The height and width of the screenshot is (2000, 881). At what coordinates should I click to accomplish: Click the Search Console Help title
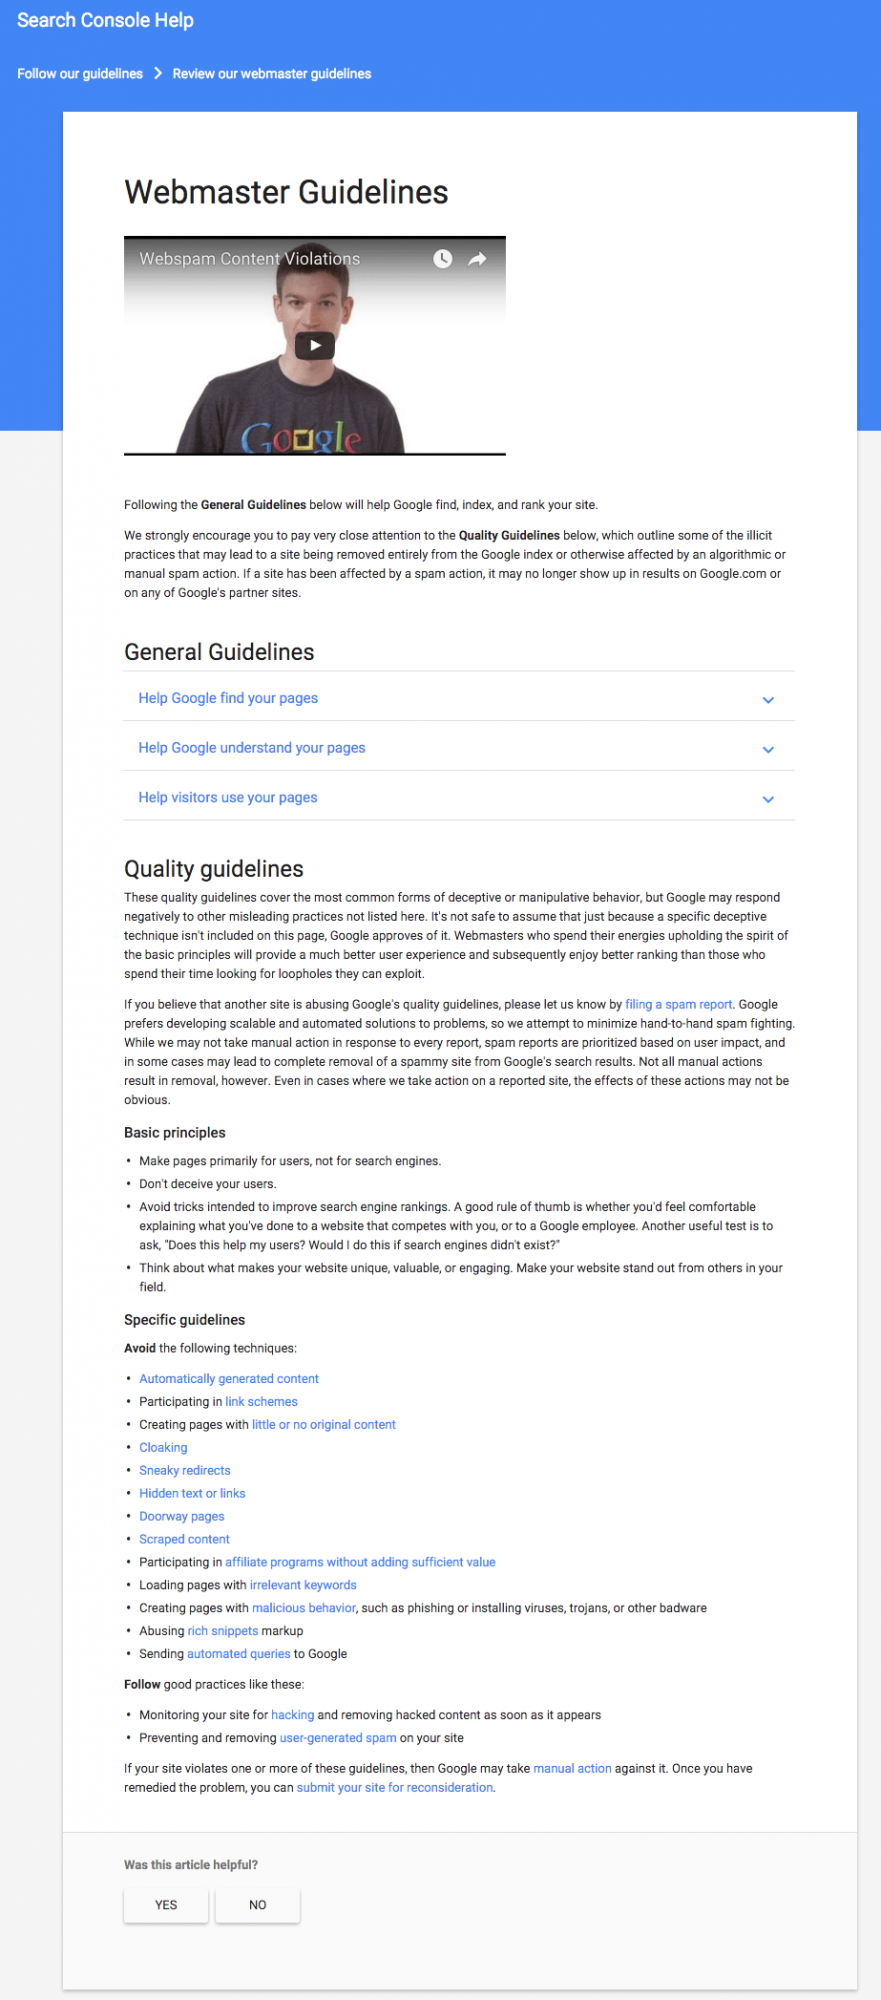105,20
